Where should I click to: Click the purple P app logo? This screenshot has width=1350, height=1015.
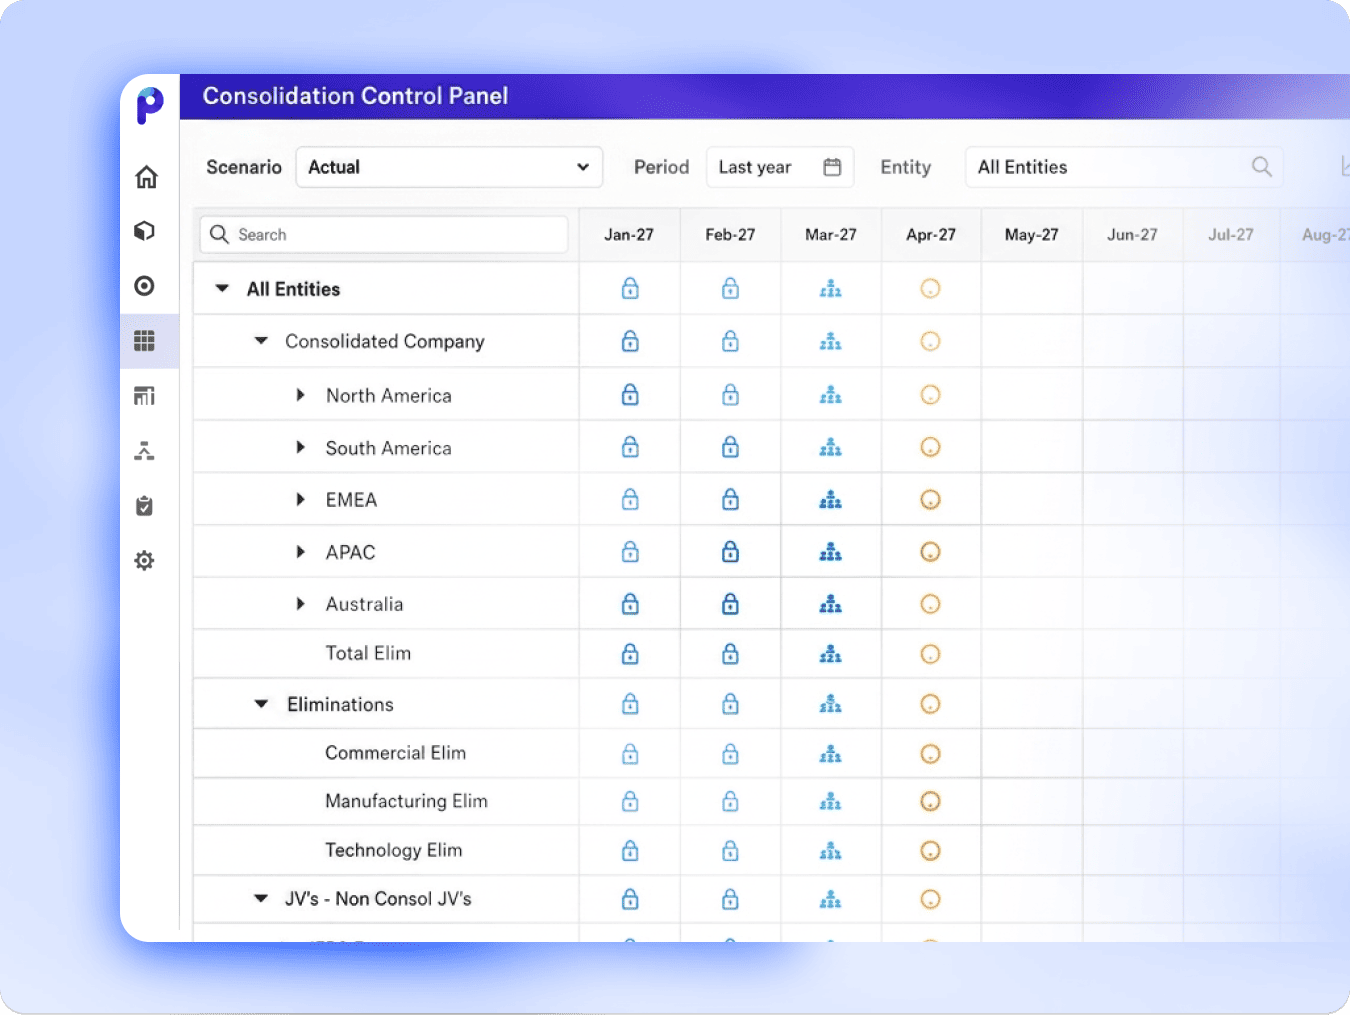coord(150,105)
